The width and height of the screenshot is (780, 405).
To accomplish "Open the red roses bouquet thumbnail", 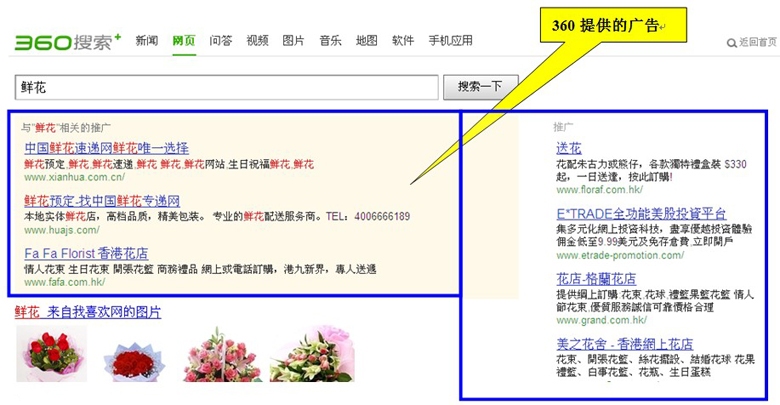I will coord(52,354).
